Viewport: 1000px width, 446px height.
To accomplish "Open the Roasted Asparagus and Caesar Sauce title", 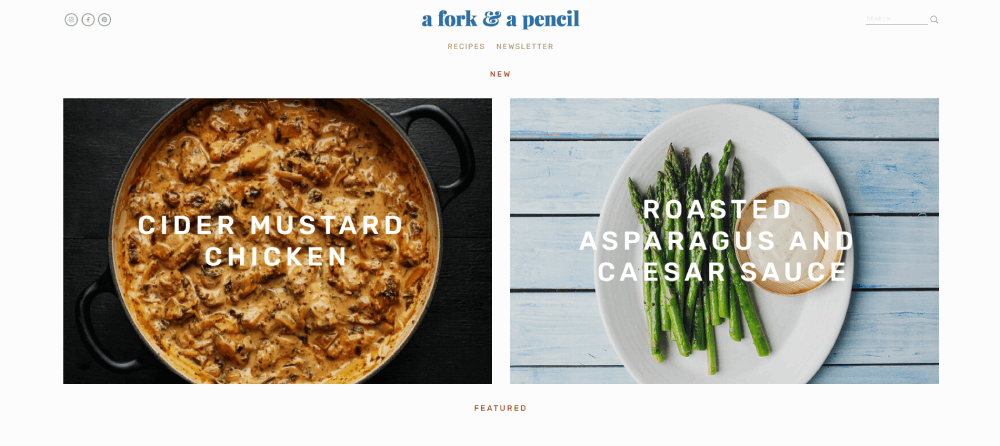I will tap(717, 241).
